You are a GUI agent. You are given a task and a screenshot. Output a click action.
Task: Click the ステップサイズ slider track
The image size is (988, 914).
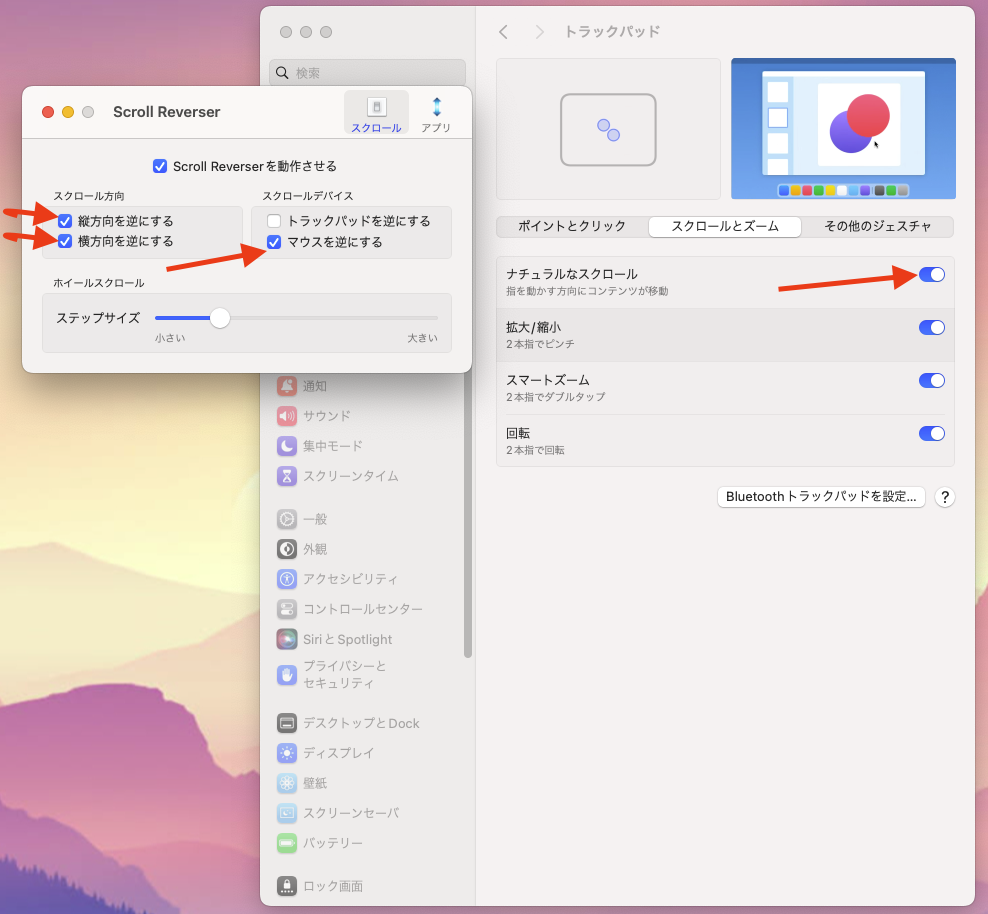click(x=330, y=318)
